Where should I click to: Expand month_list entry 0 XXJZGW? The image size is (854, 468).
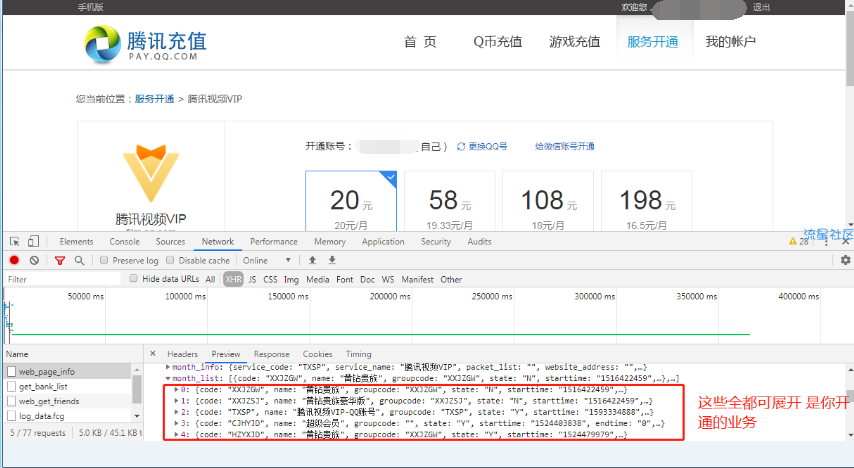pyautogui.click(x=176, y=390)
